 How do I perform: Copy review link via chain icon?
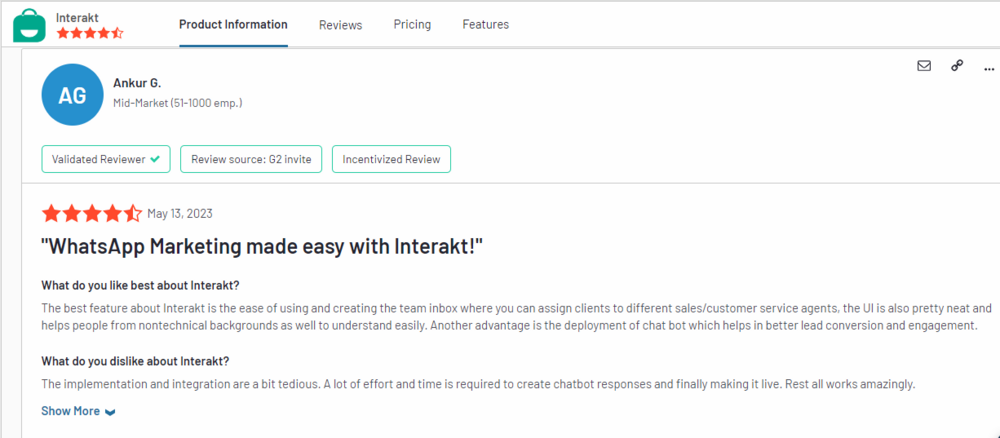point(957,65)
